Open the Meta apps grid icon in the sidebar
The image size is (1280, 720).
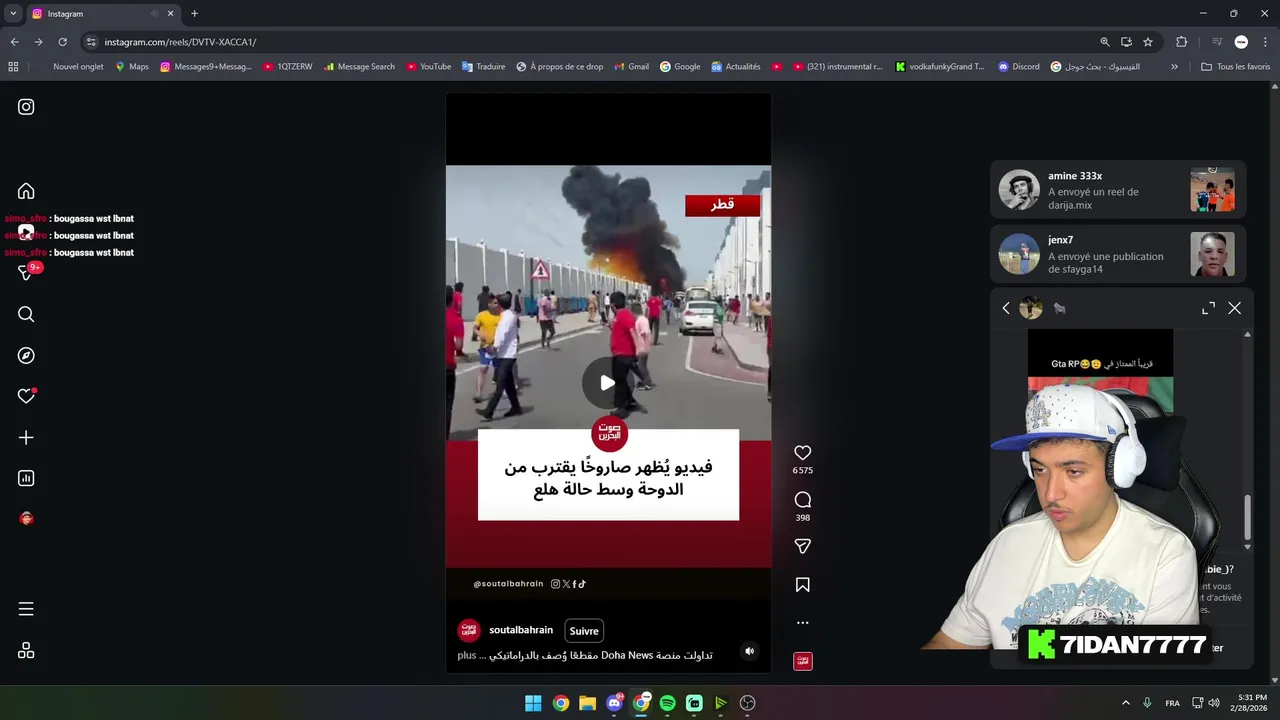click(26, 650)
